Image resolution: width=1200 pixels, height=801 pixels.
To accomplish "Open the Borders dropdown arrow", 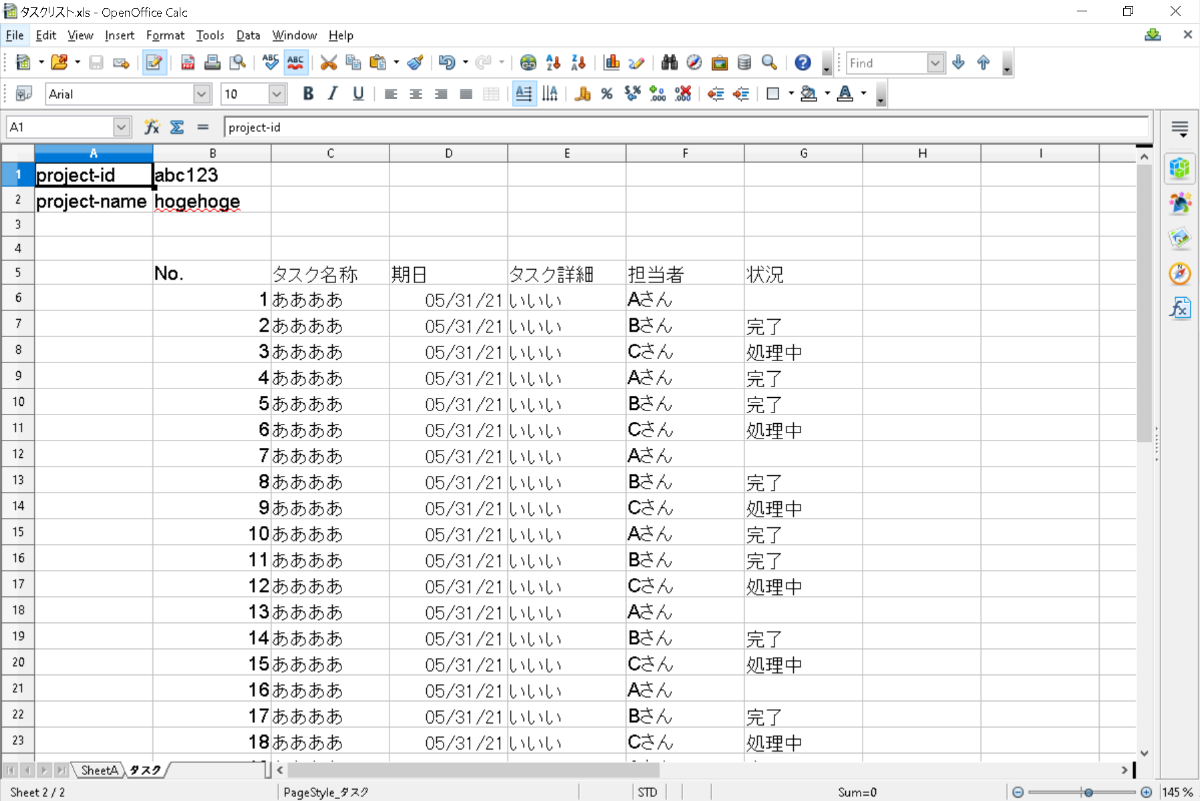I will pyautogui.click(x=791, y=94).
